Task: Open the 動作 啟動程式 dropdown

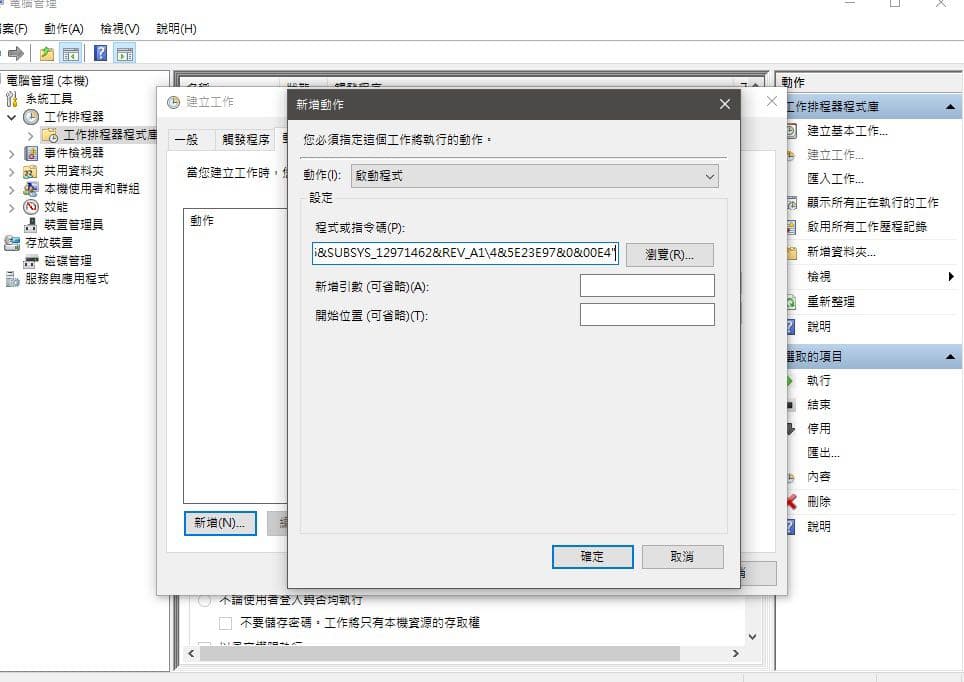Action: point(534,176)
